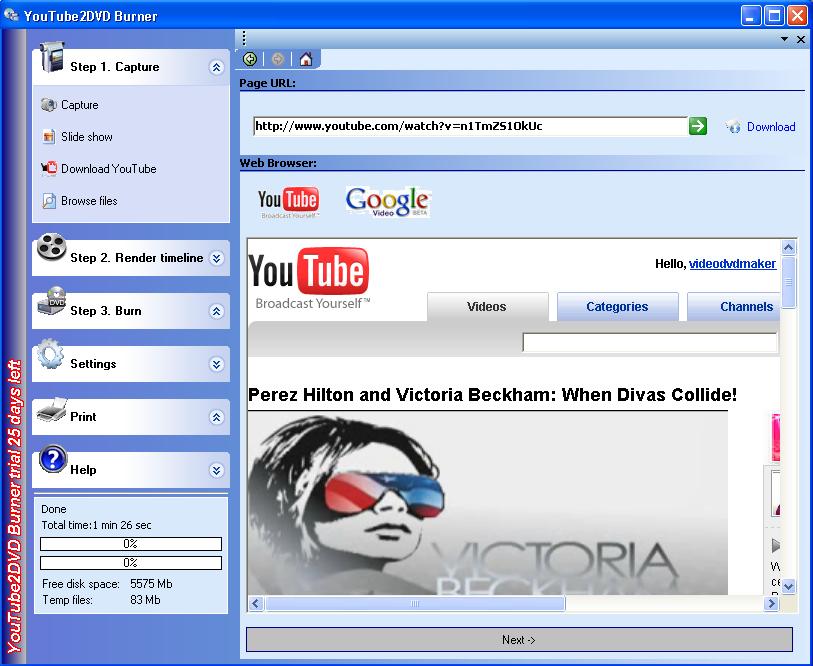
Task: Select the Videos tab on YouTube
Action: (487, 307)
